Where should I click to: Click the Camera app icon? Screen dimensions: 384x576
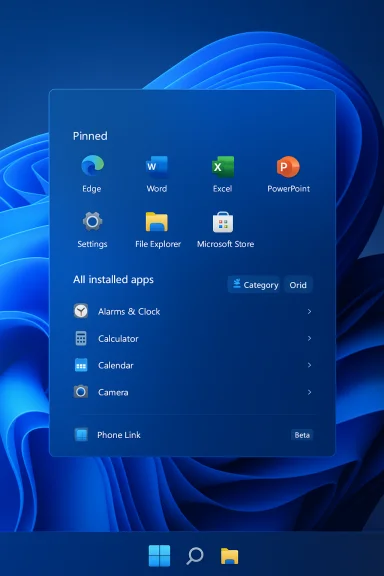[81, 392]
